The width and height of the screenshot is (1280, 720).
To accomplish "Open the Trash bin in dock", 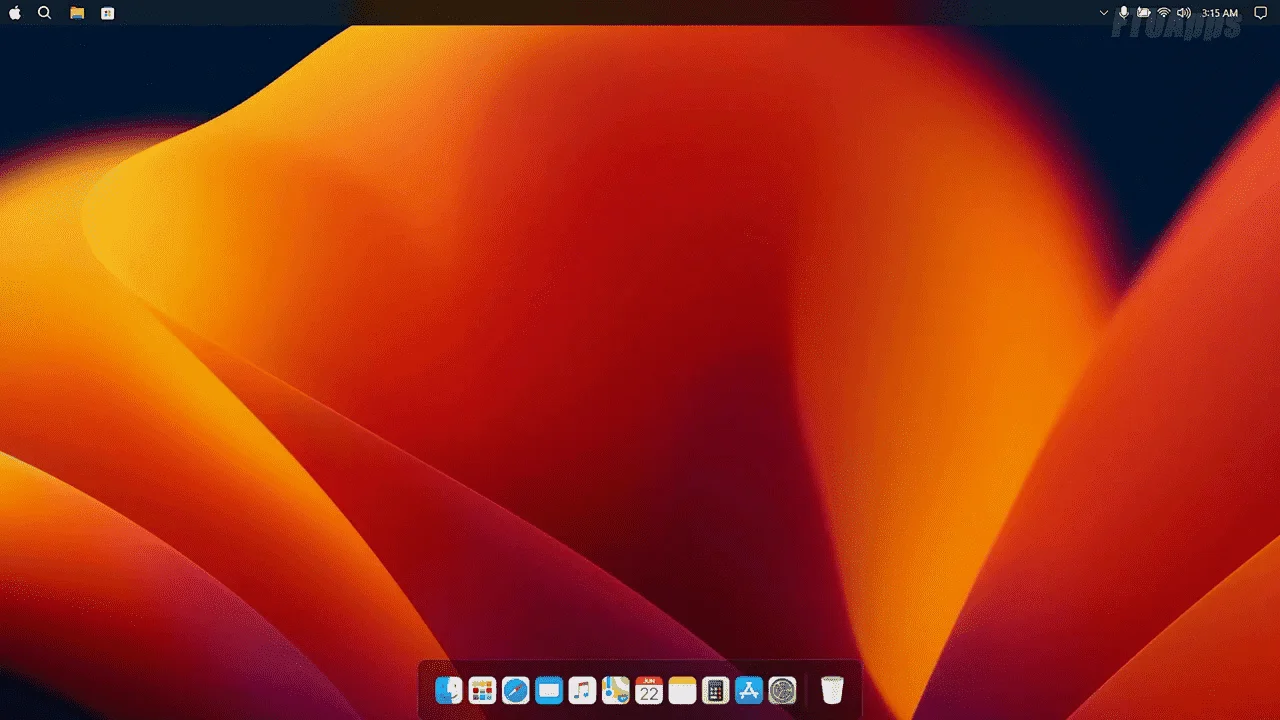I will 832,690.
